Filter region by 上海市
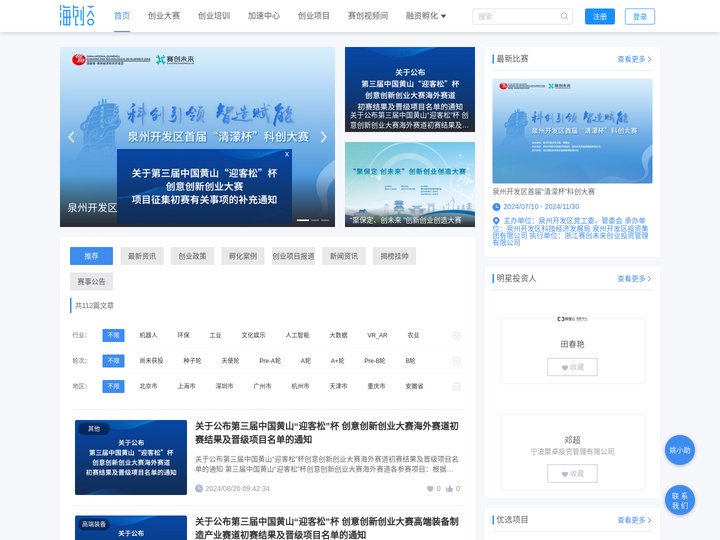This screenshot has width=720, height=540. coord(186,387)
